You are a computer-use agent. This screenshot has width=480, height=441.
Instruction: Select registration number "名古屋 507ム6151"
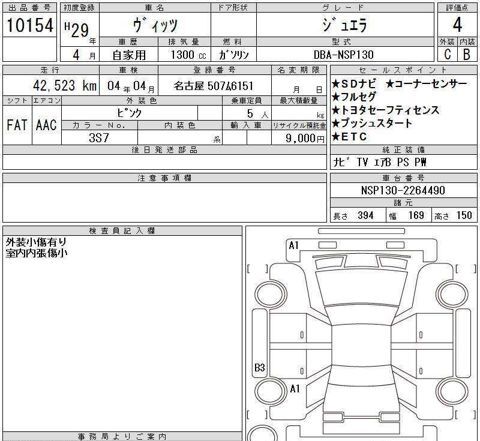tap(213, 86)
